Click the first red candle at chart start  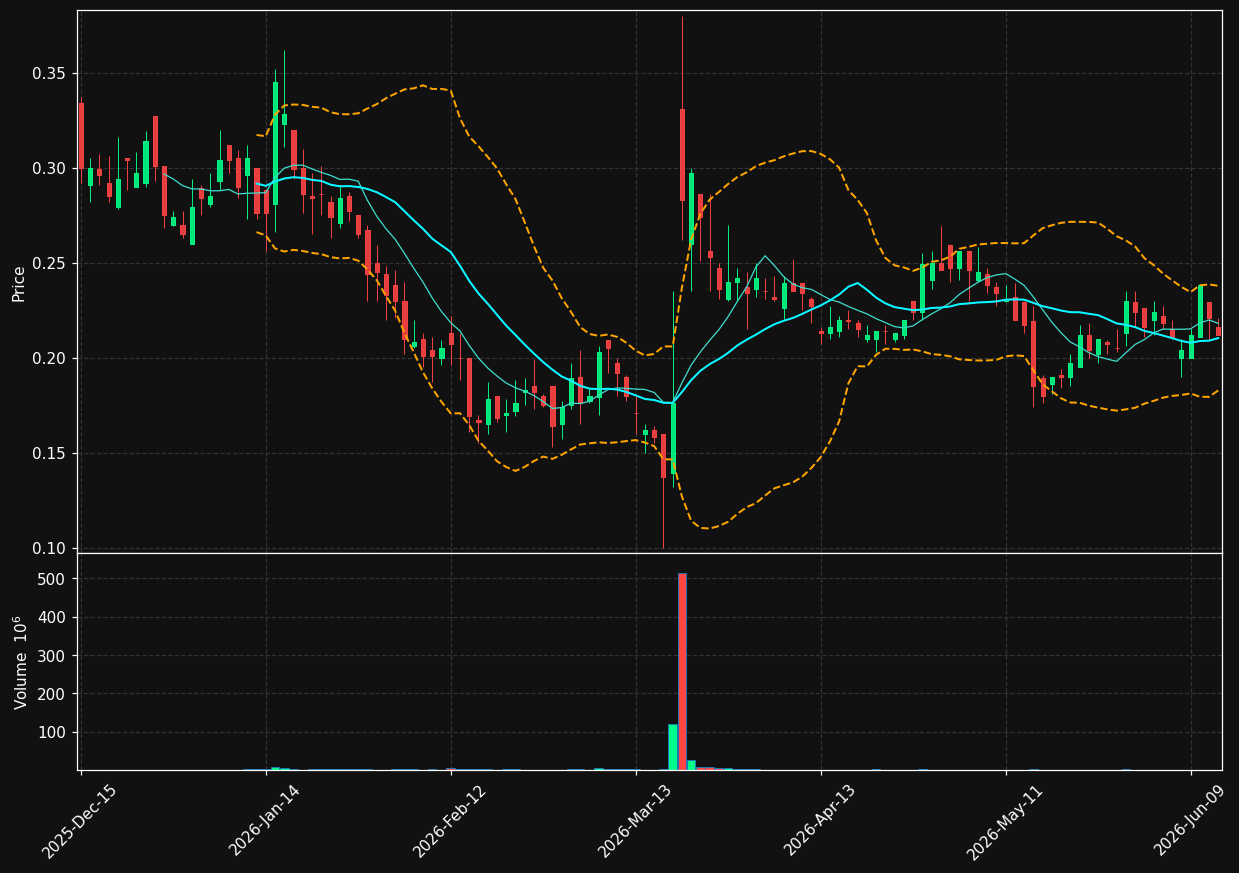pyautogui.click(x=81, y=135)
